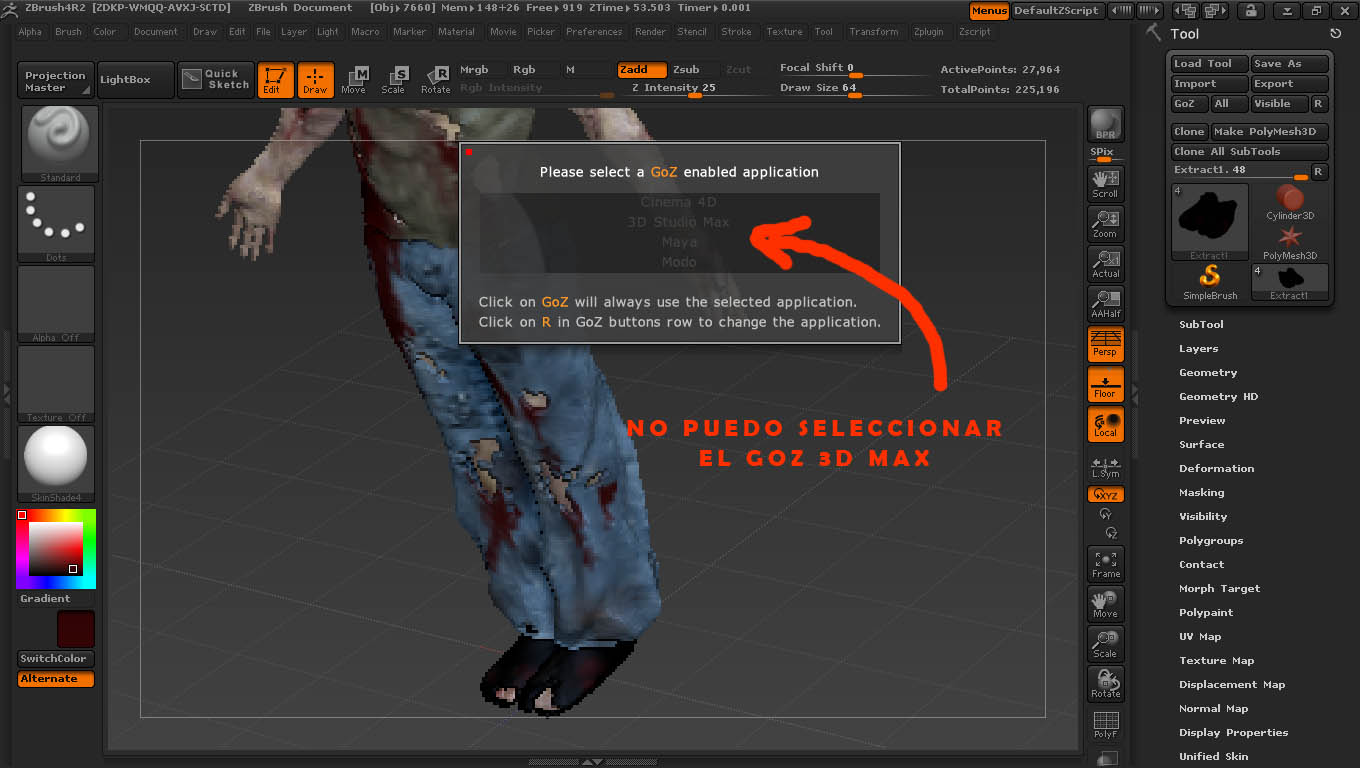Choose 3D Studio Max in GoZ dialog
Screen dimensions: 1360x768
(x=678, y=222)
